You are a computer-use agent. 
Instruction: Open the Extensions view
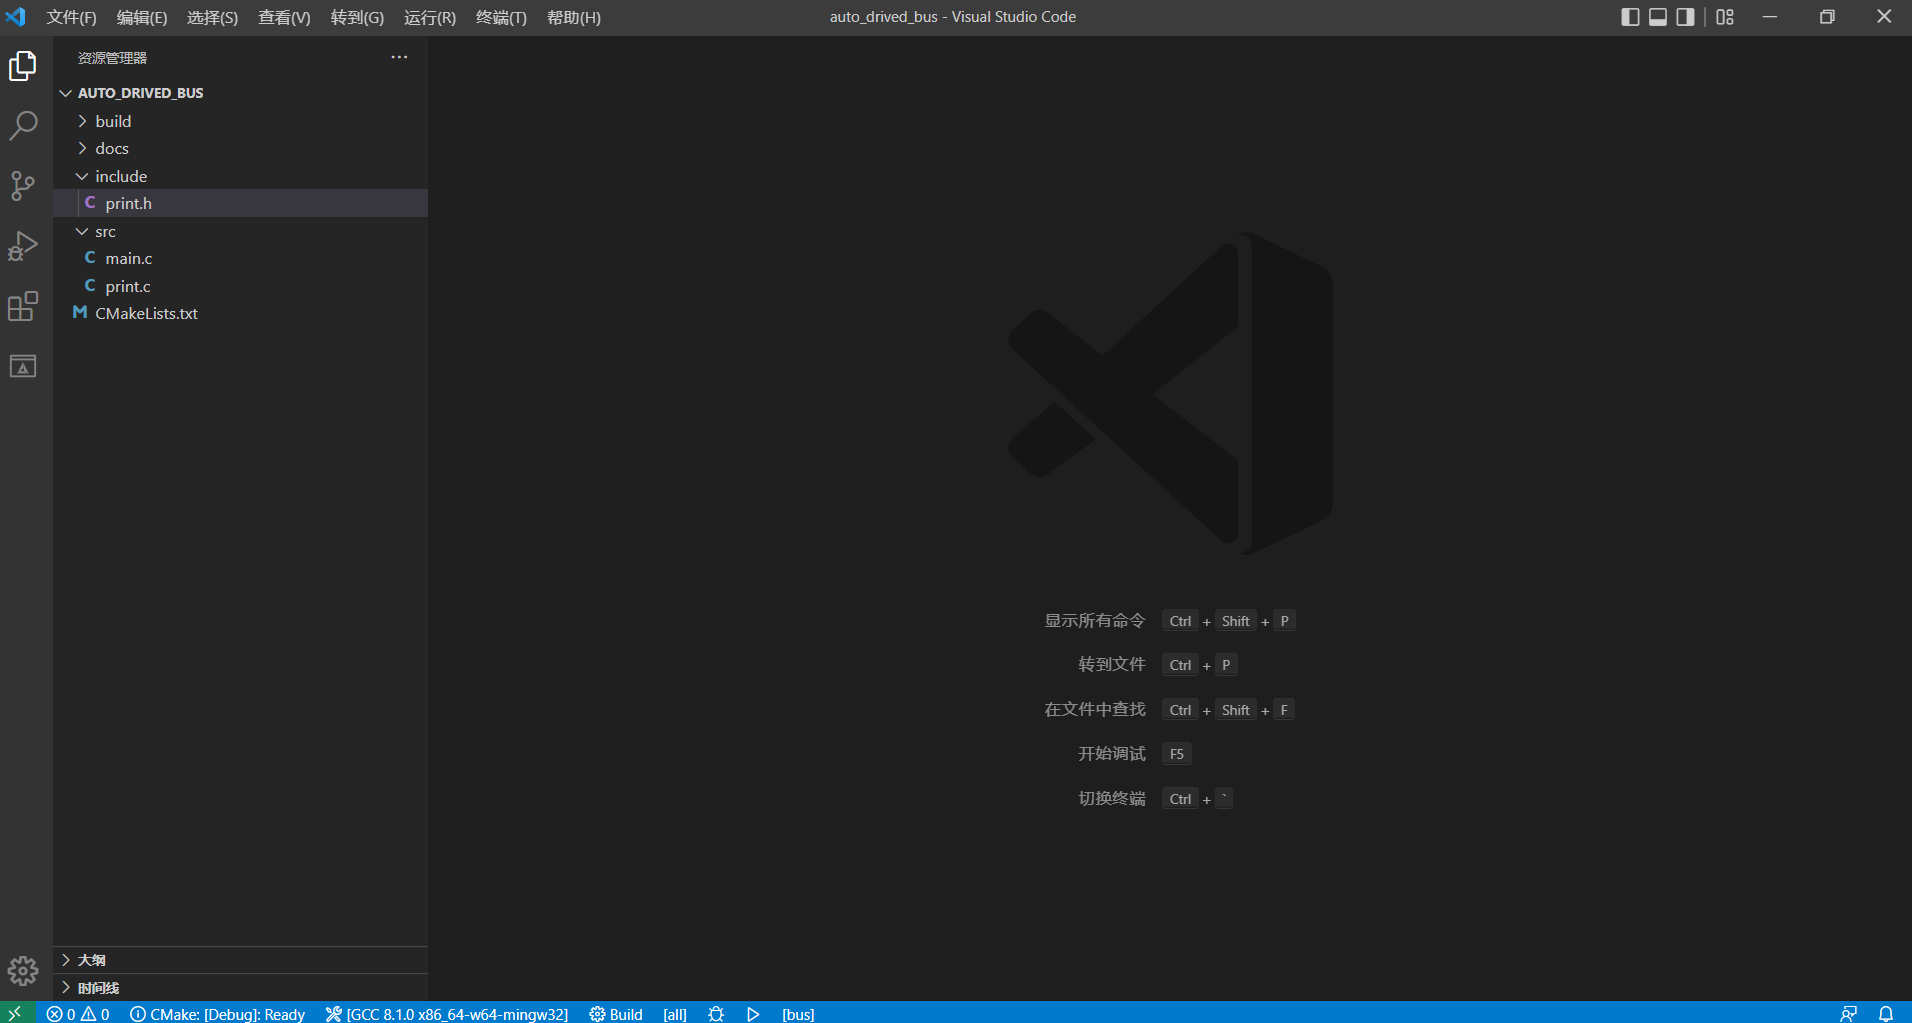(23, 306)
